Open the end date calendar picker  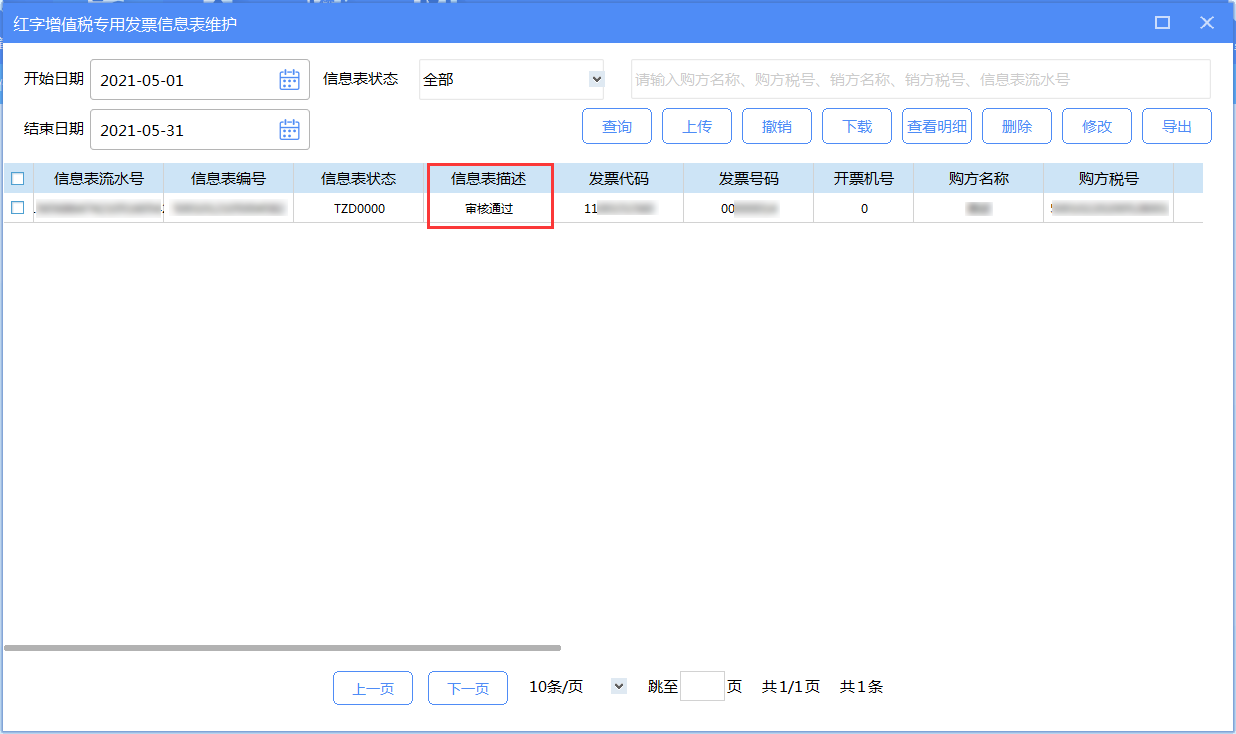coord(289,130)
